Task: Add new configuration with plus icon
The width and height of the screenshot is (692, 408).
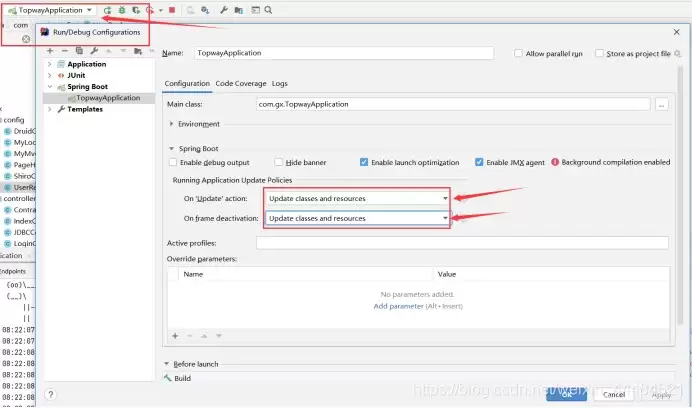Action: [x=50, y=51]
